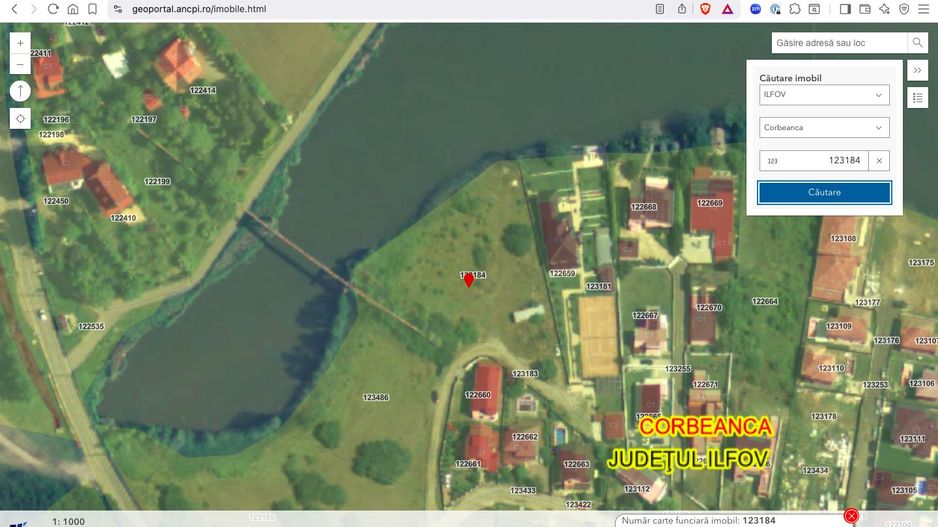Screen dimensions: 938x527
Task: Collapse the search panel with double chevron
Action: click(918, 70)
